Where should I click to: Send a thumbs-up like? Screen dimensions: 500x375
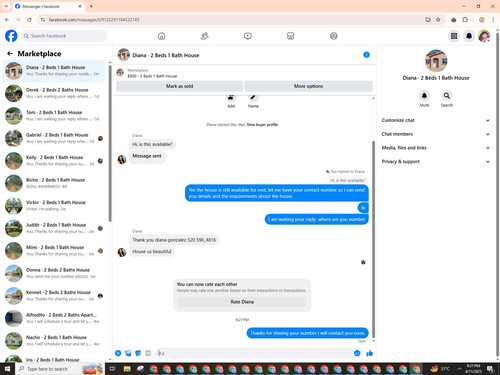tap(369, 353)
